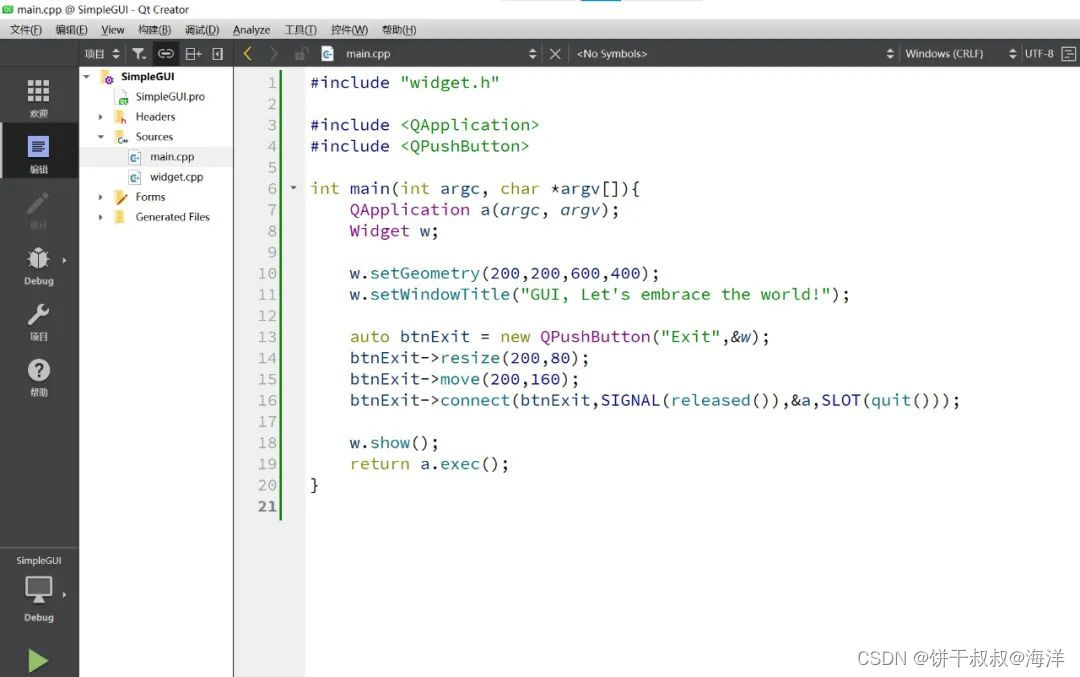Open the Welcome mode grid icon
The image size is (1080, 677).
[38, 90]
